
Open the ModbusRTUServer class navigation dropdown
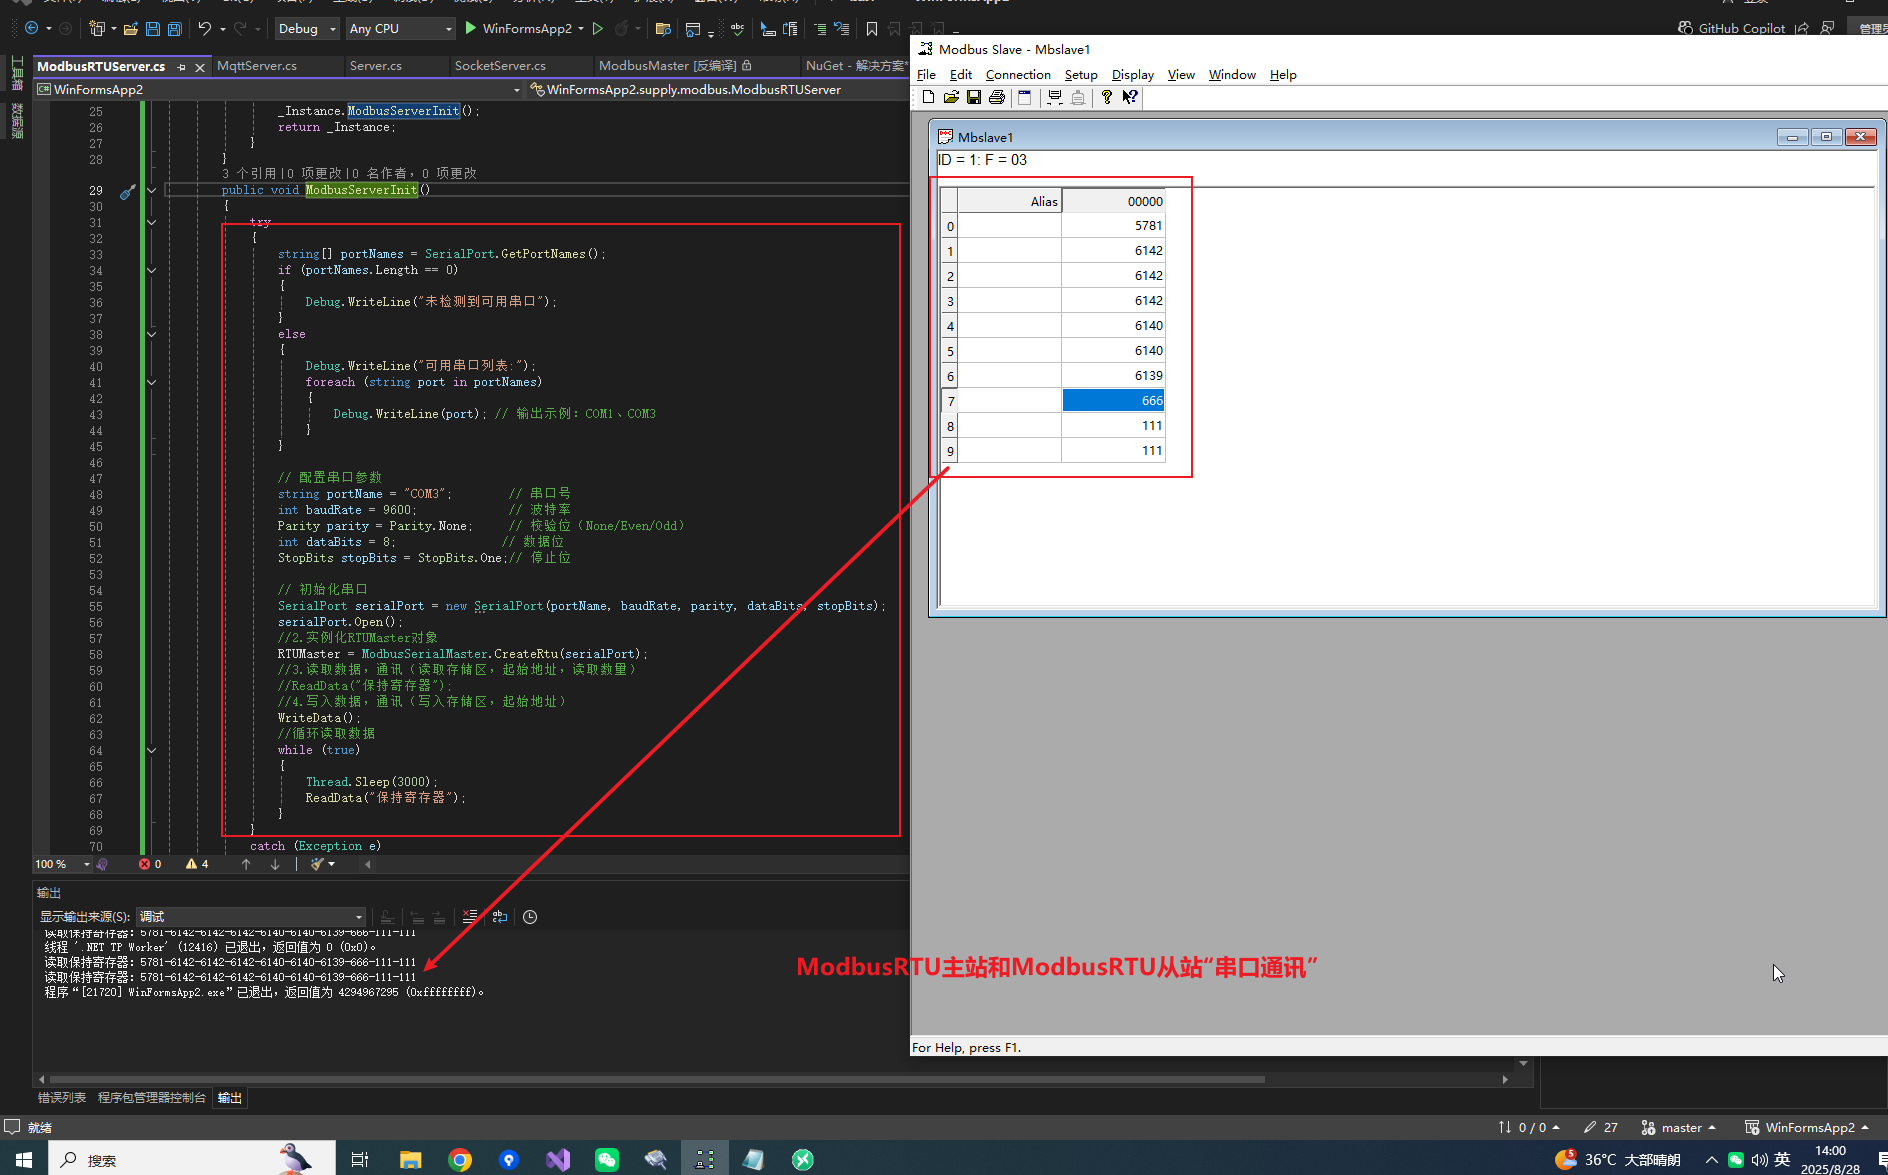point(718,89)
